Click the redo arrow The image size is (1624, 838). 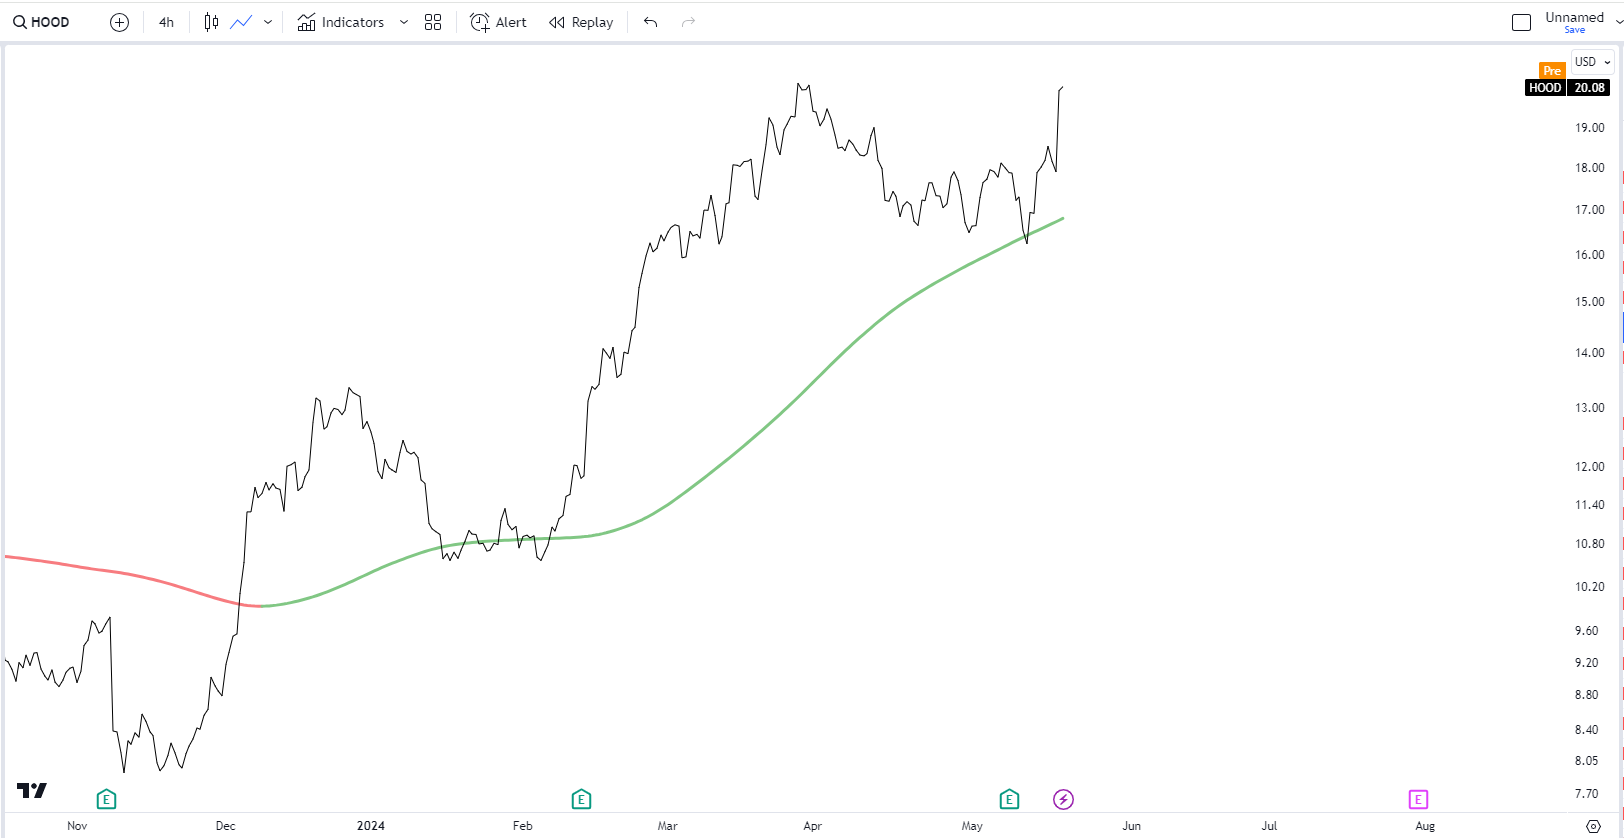[688, 22]
